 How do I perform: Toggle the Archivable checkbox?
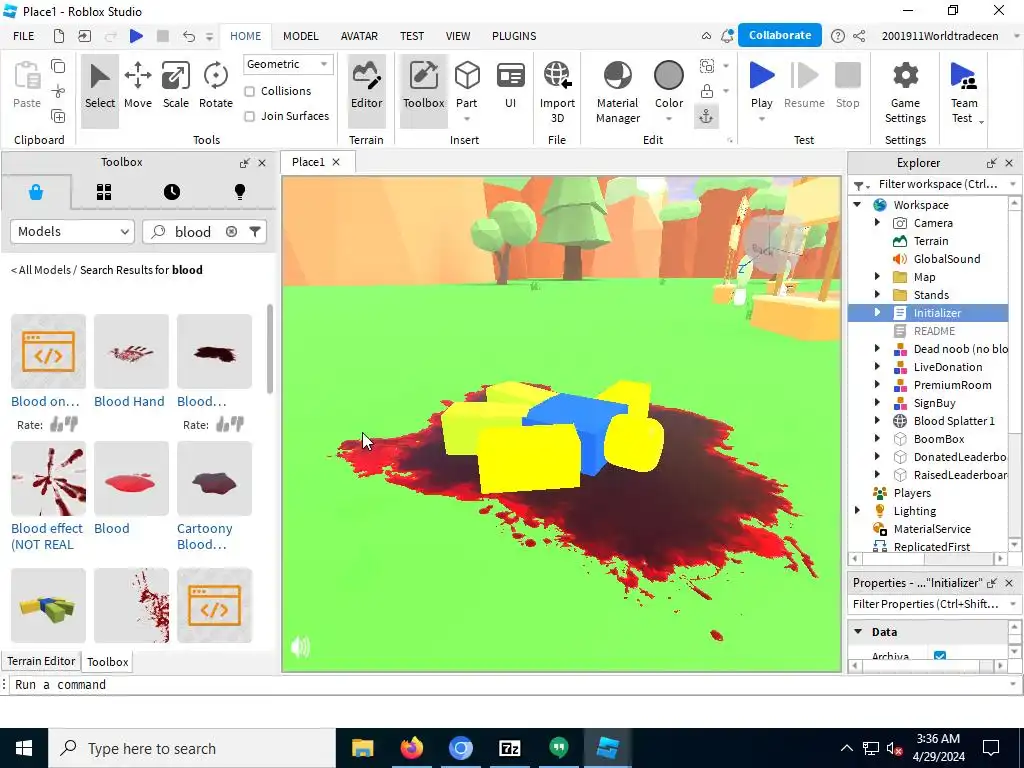[x=940, y=656]
